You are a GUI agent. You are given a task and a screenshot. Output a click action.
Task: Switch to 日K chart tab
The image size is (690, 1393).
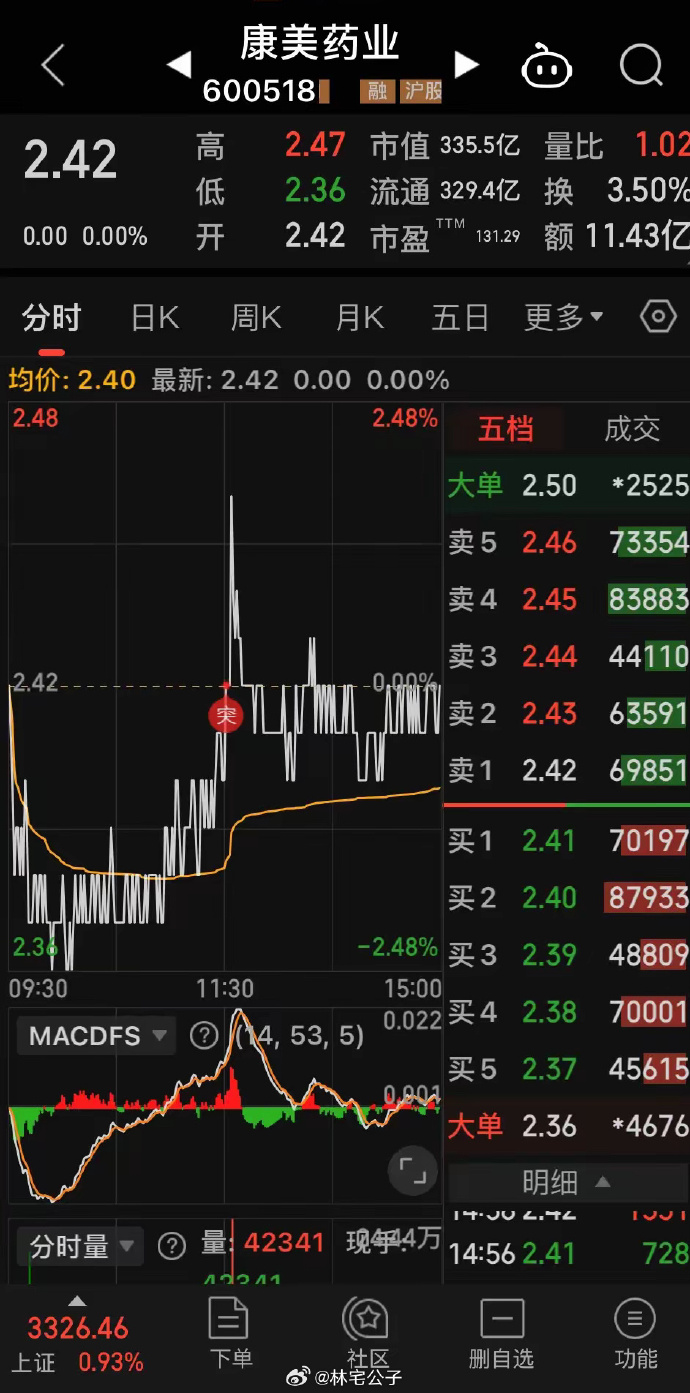[155, 318]
